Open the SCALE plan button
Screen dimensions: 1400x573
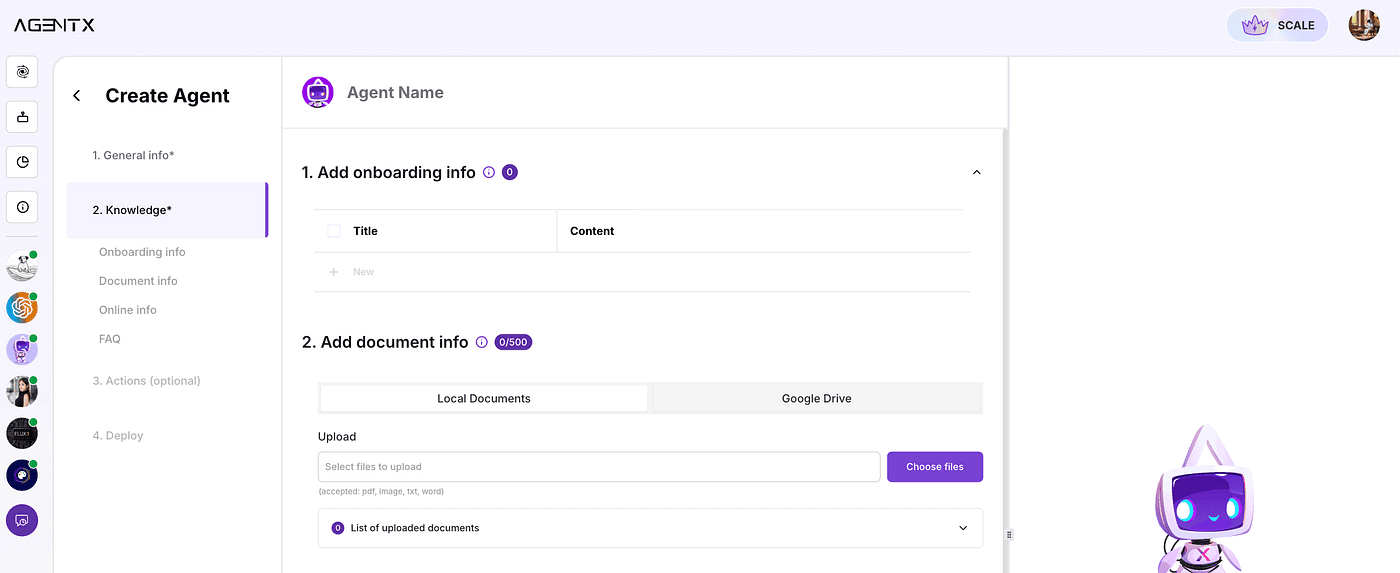pyautogui.click(x=1277, y=25)
